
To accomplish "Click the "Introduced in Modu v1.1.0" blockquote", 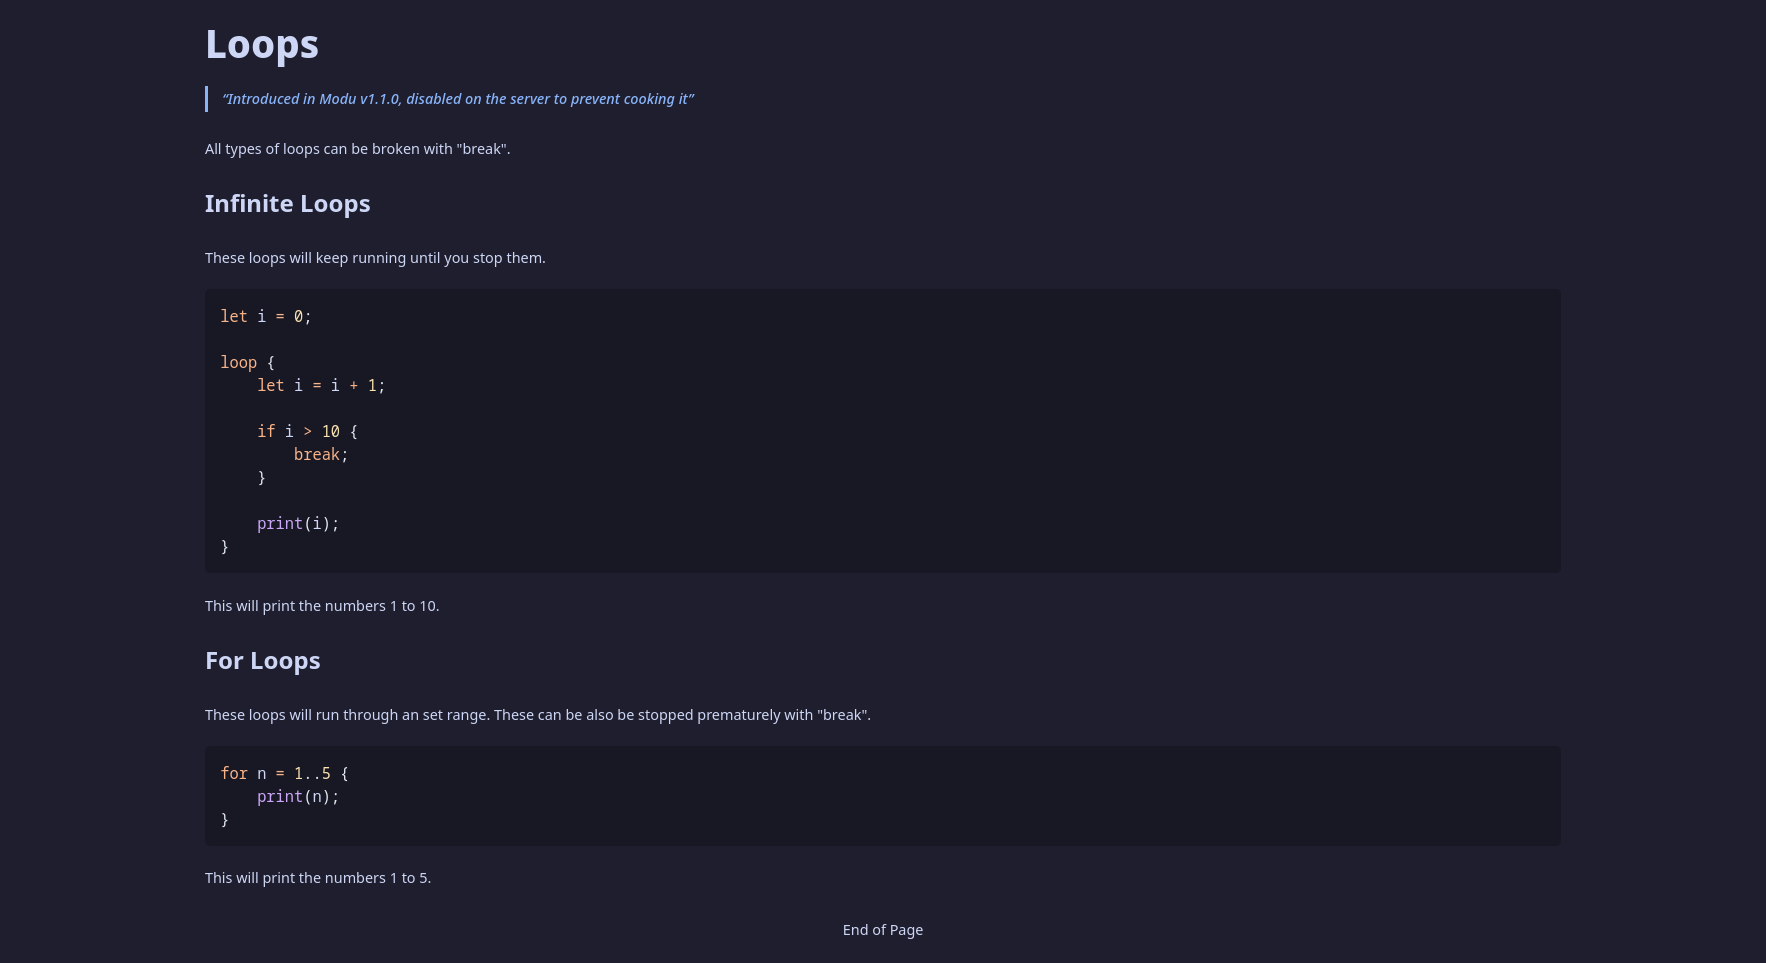I will tap(457, 99).
